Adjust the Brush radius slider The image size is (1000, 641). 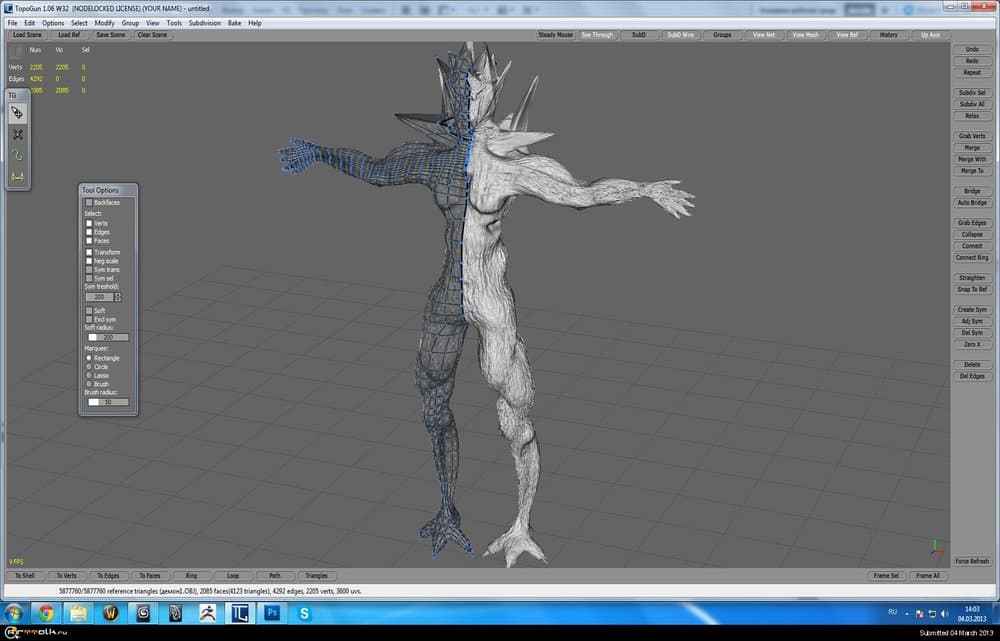point(108,402)
